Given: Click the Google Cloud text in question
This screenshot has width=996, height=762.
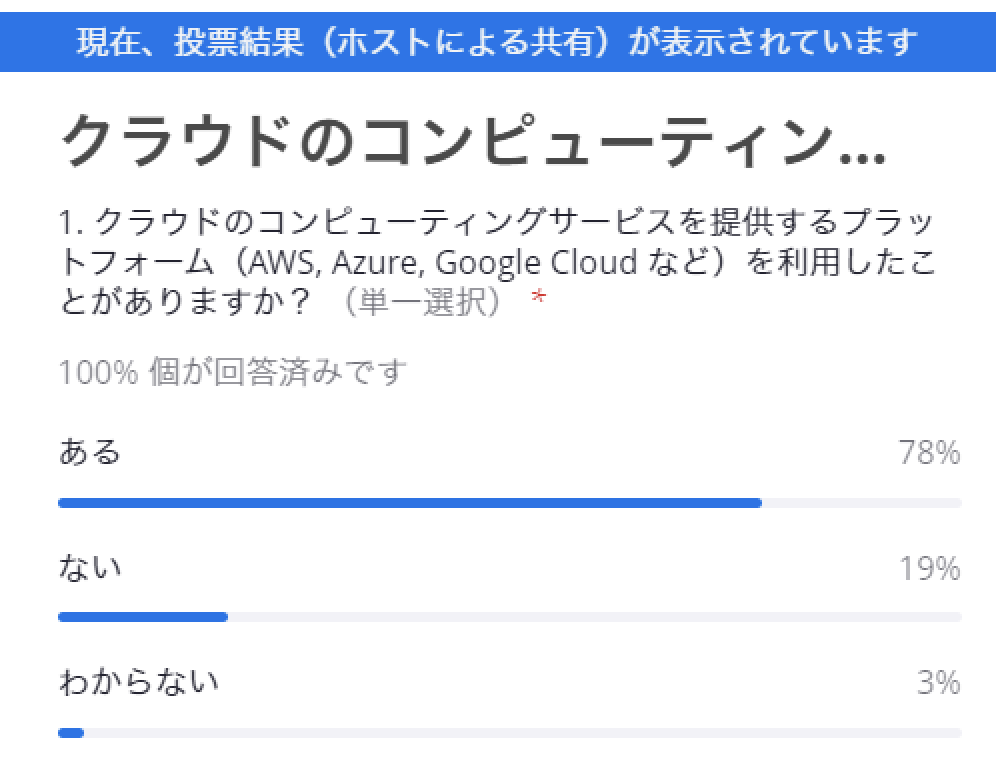Looking at the screenshot, I should (536, 262).
